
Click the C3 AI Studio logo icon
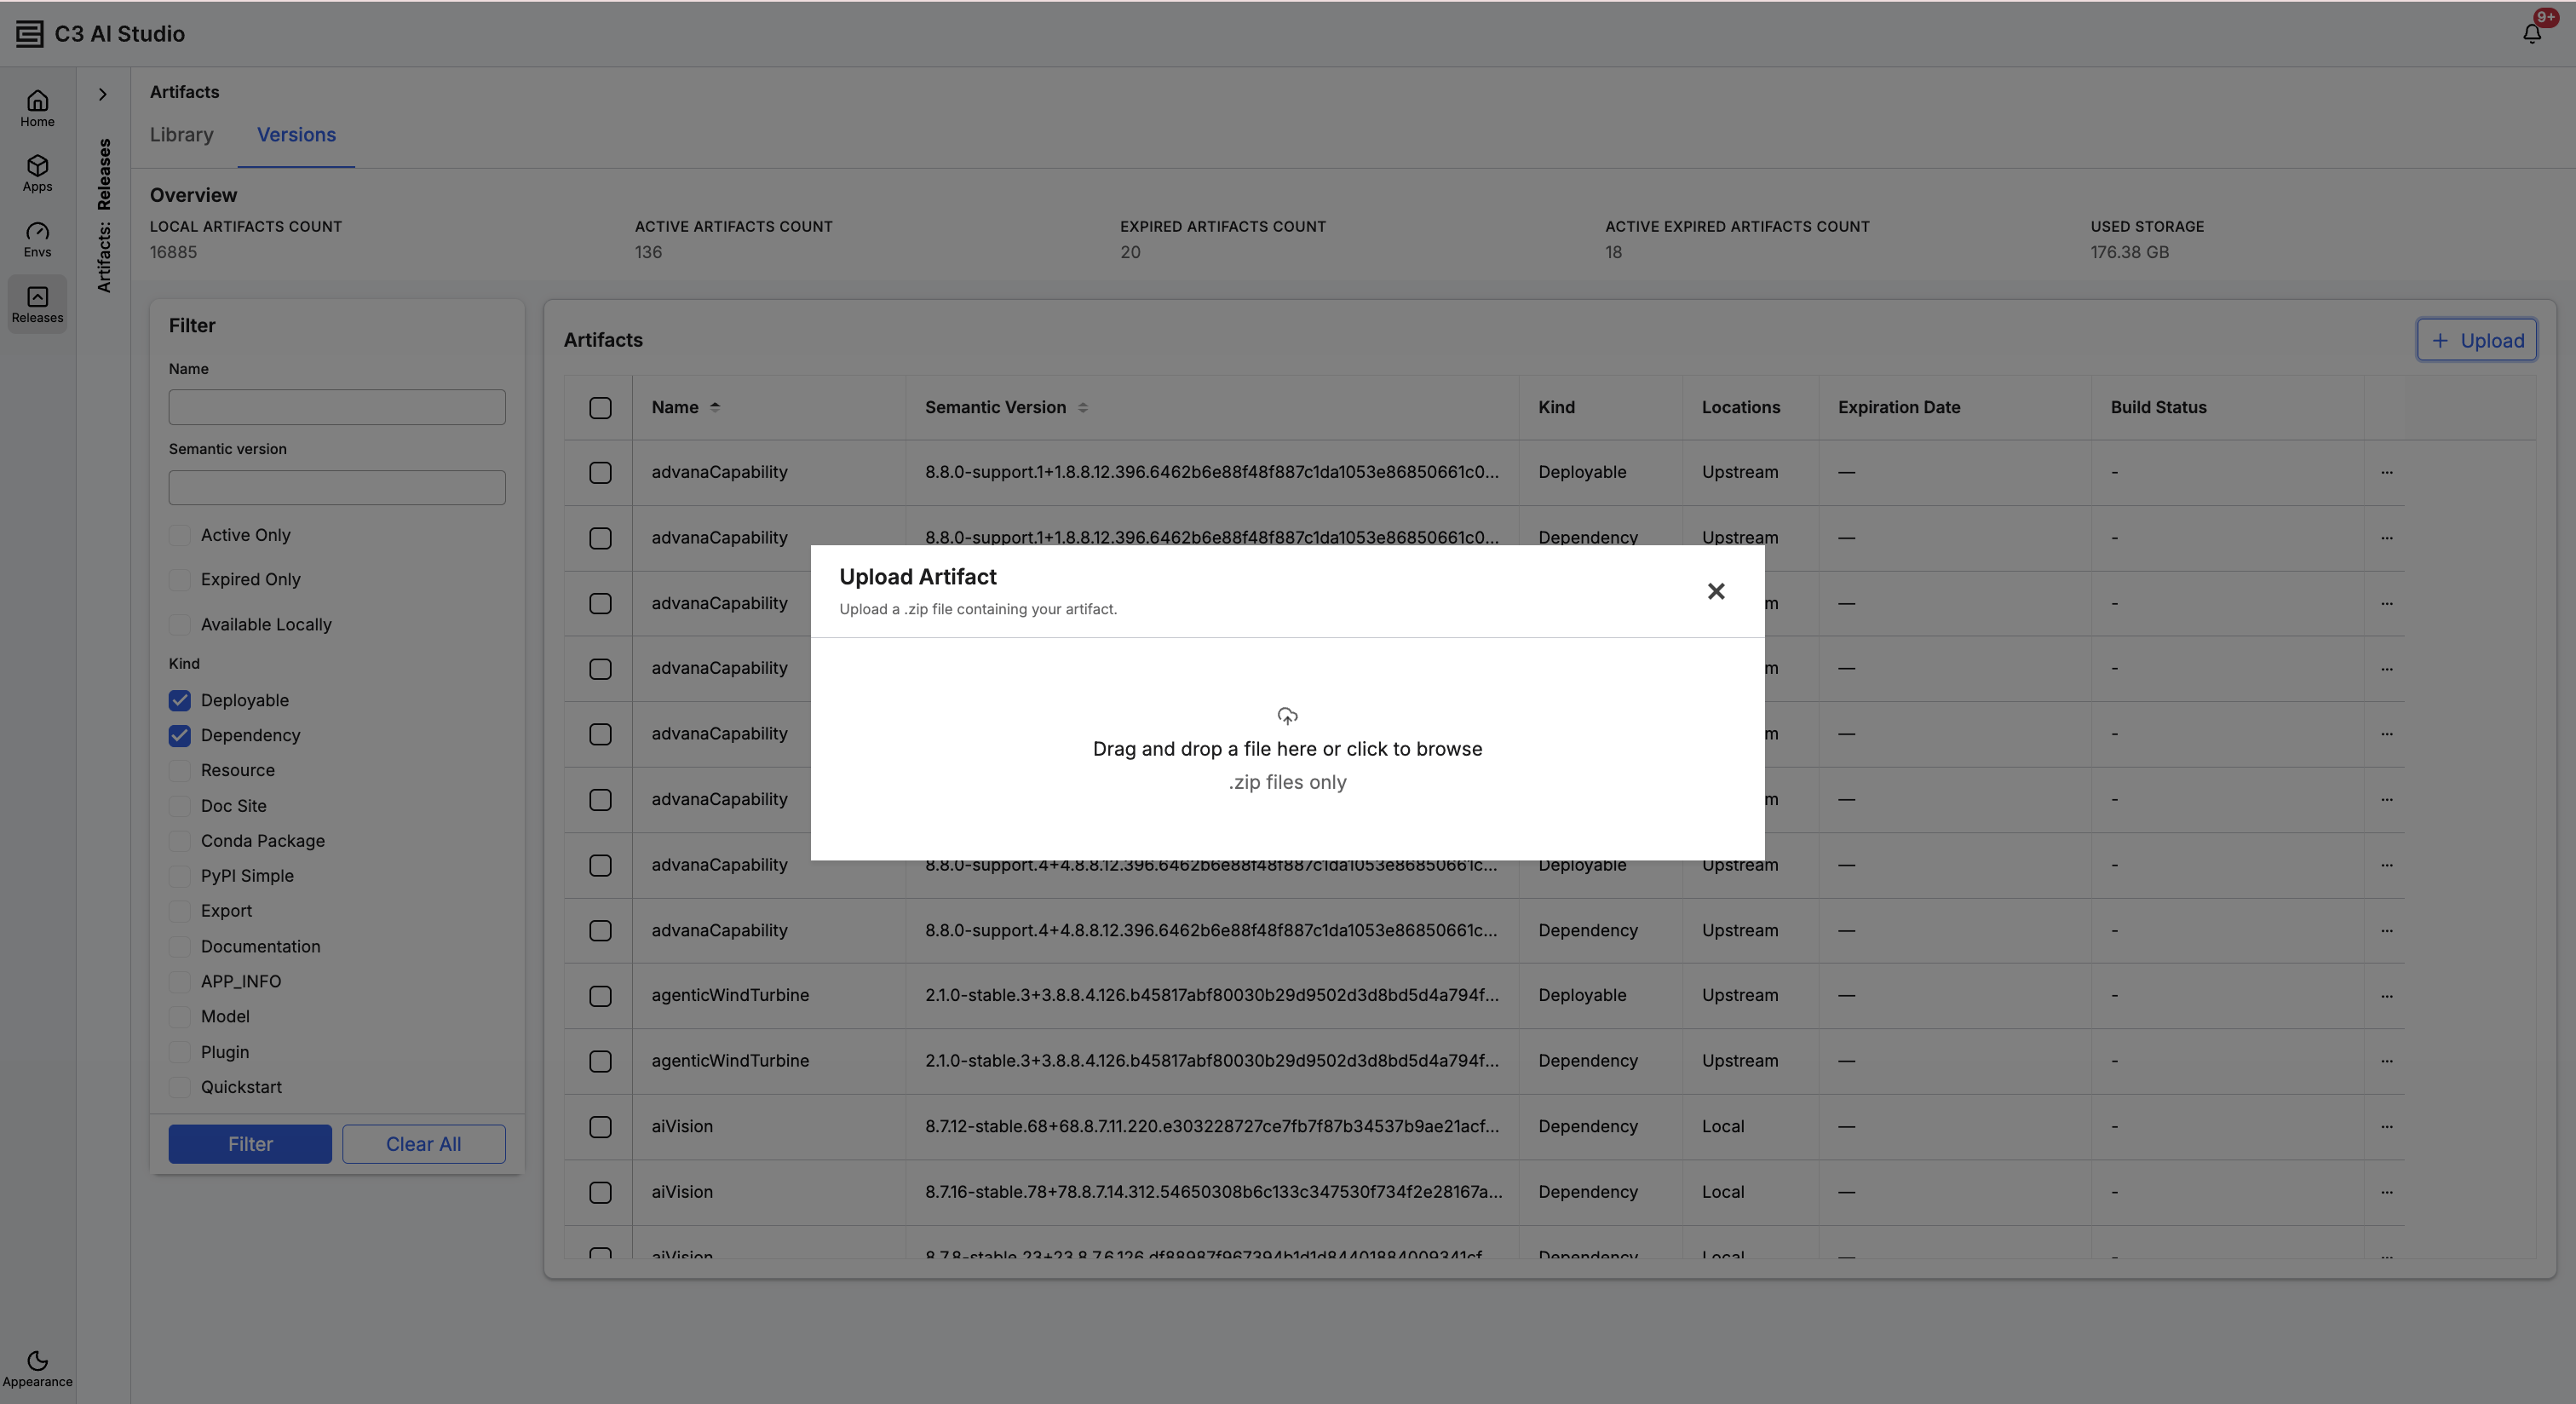pos(29,34)
